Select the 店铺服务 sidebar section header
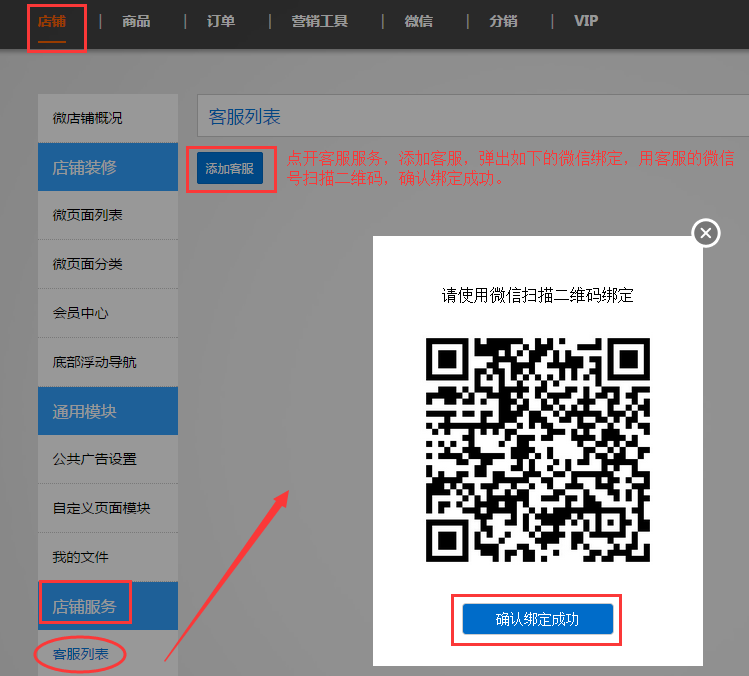The height and width of the screenshot is (676, 749). 108,606
